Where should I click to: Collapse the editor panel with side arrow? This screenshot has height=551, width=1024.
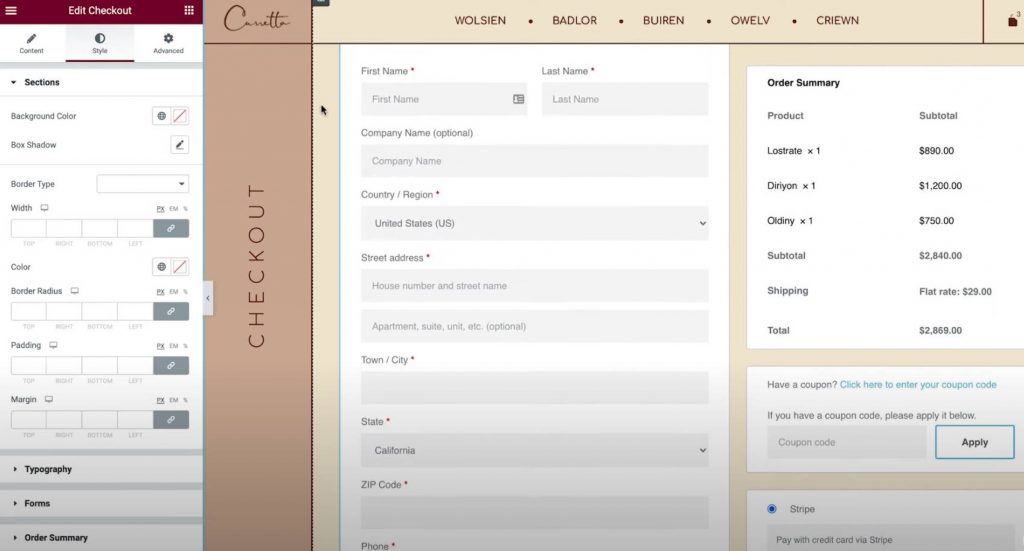click(x=208, y=298)
